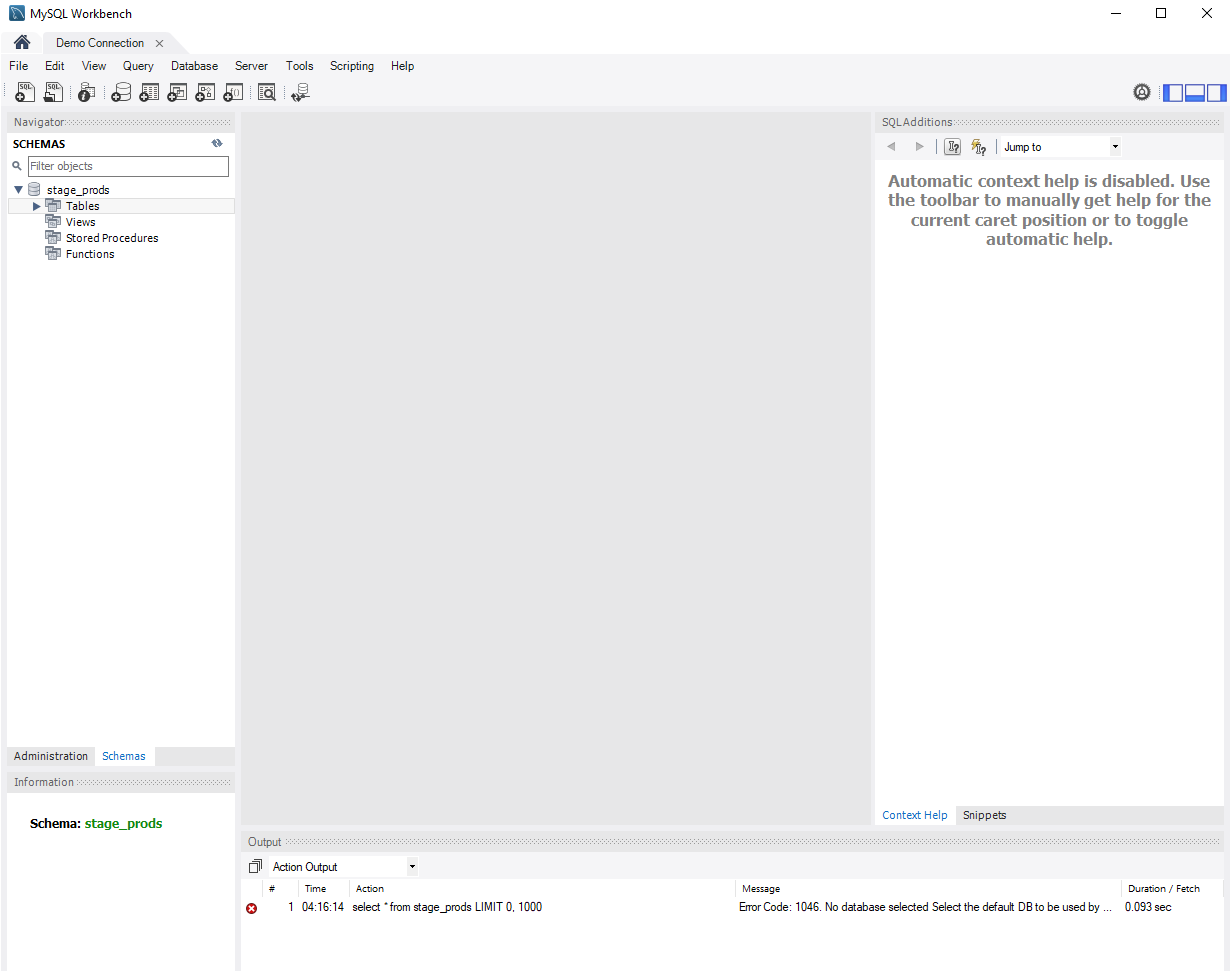Image resolution: width=1230 pixels, height=971 pixels.
Task: Open Workbench preferences gear icon
Action: pos(1142,92)
